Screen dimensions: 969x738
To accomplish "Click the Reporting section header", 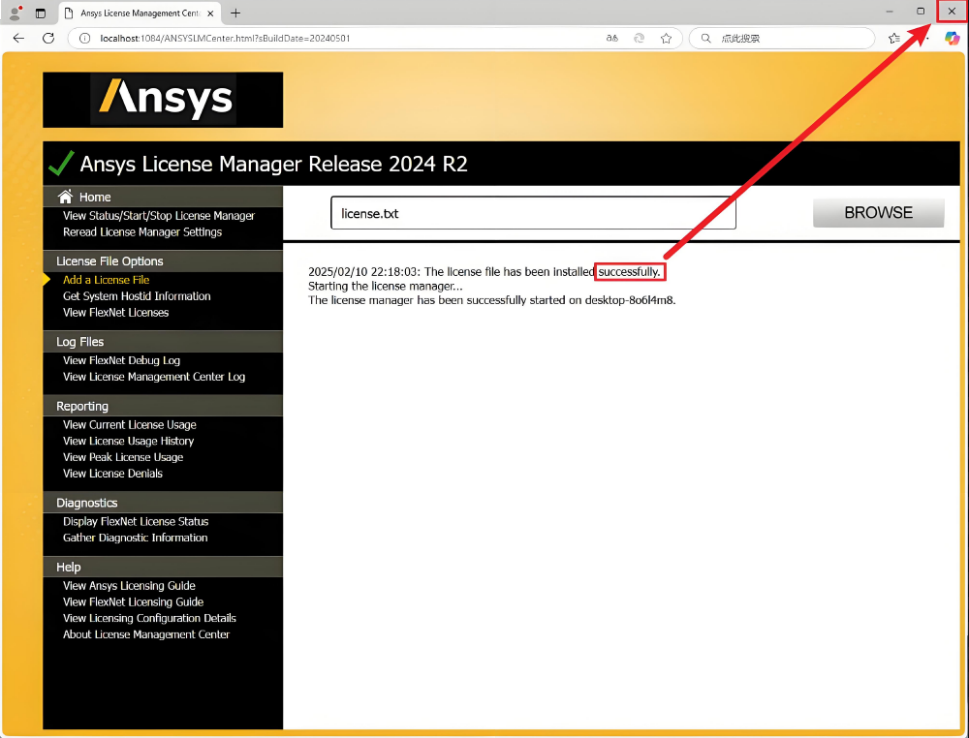I will point(163,406).
